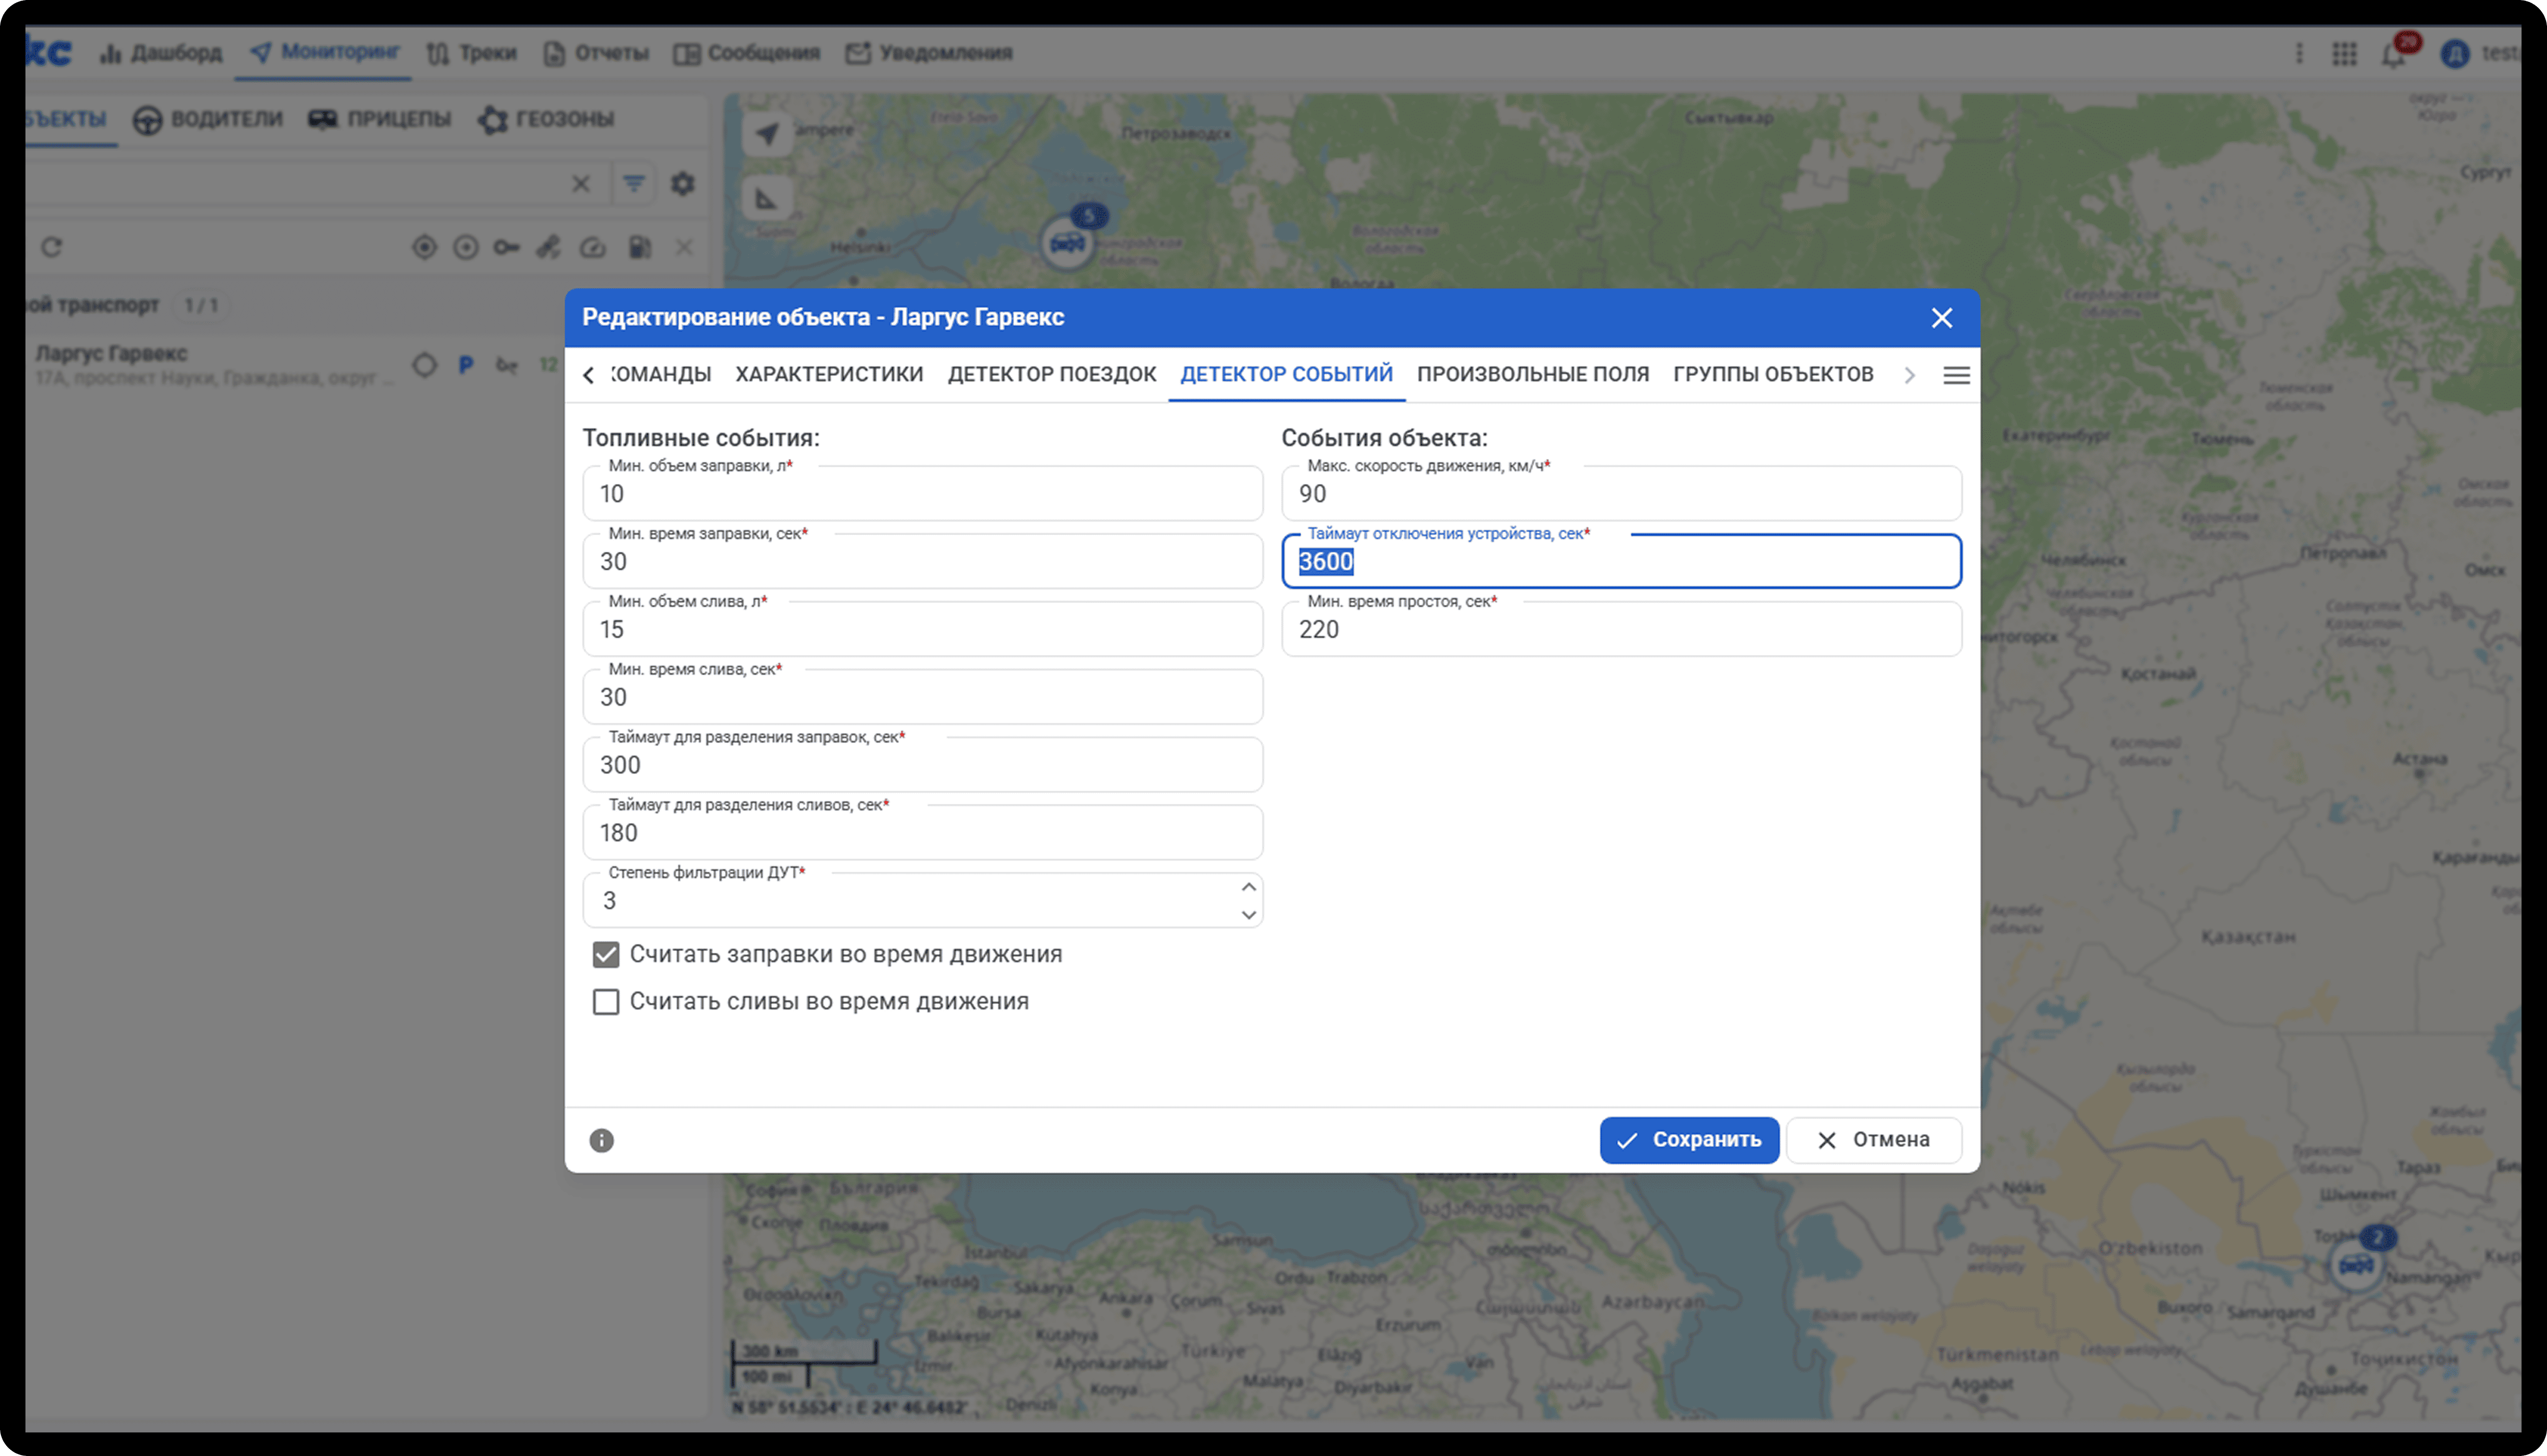Refresh the objects list

tap(51, 247)
